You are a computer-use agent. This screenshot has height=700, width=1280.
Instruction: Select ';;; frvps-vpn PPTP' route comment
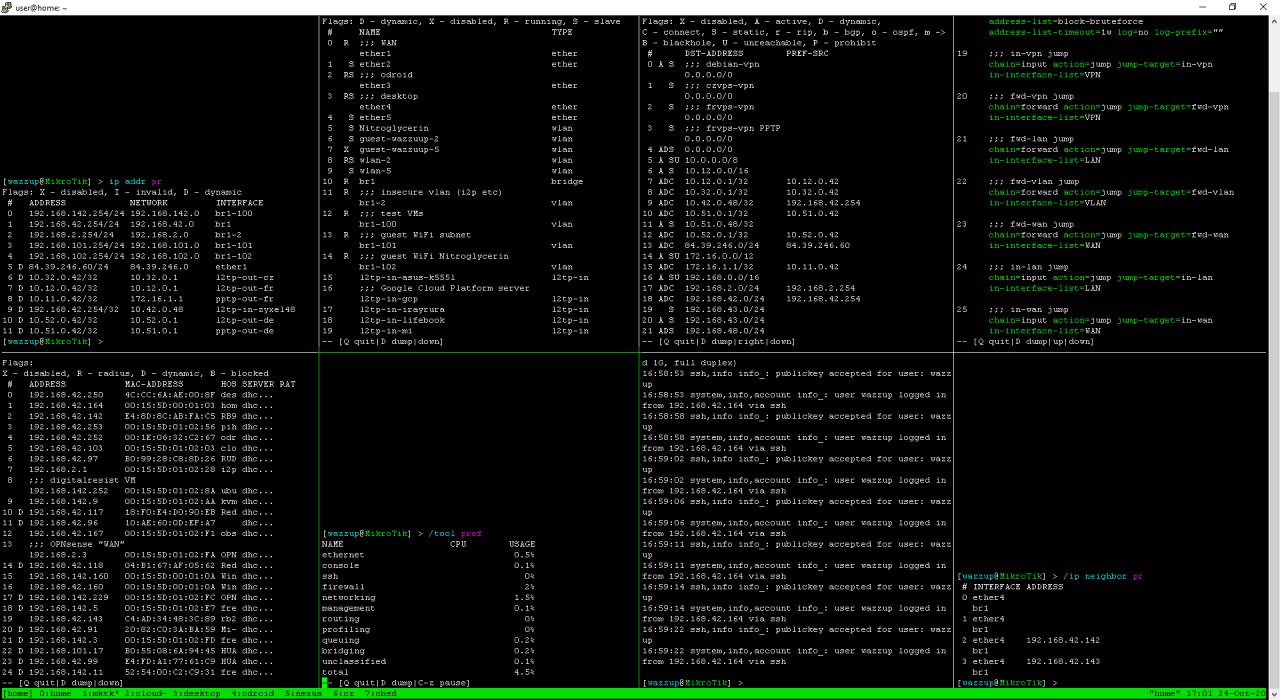[x=731, y=128]
